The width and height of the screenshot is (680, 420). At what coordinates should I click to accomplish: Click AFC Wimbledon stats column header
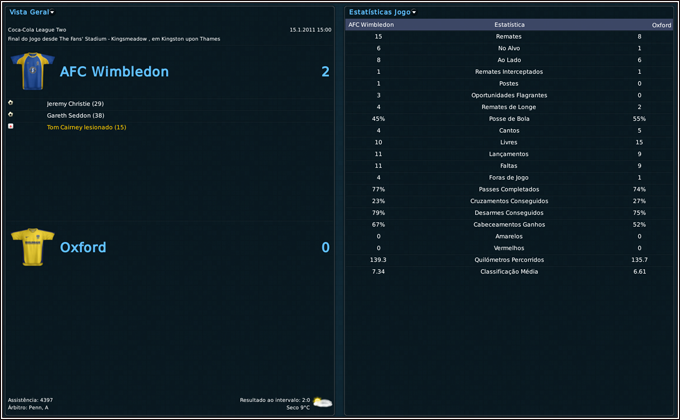coord(371,24)
